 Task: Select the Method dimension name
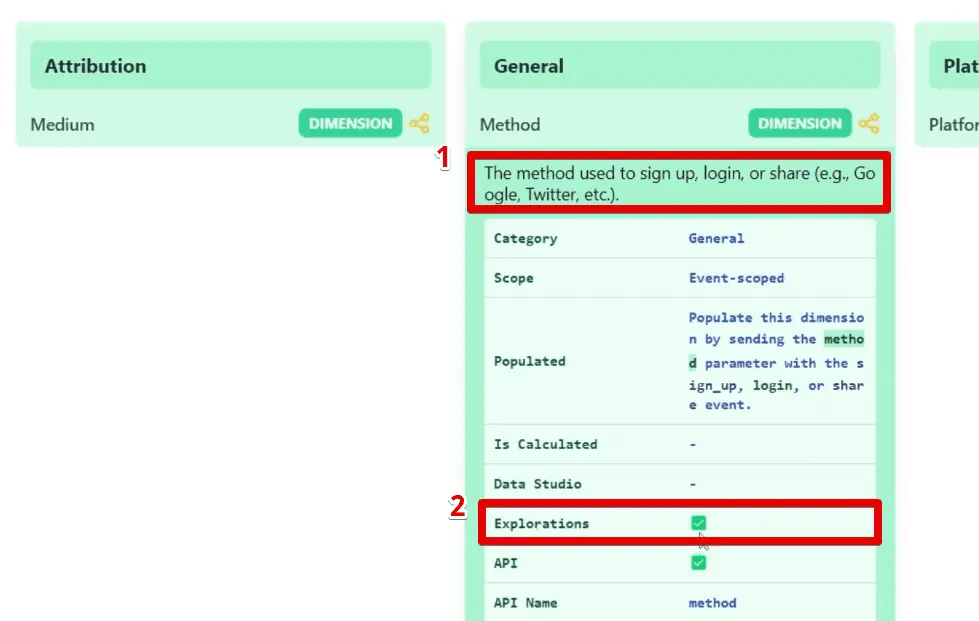click(510, 124)
